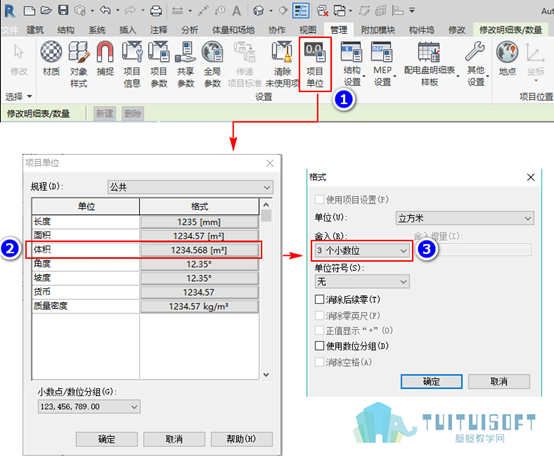Click Volume format button 1234.568 [m³]
Image resolution: width=554 pixels, height=460 pixels.
(199, 250)
